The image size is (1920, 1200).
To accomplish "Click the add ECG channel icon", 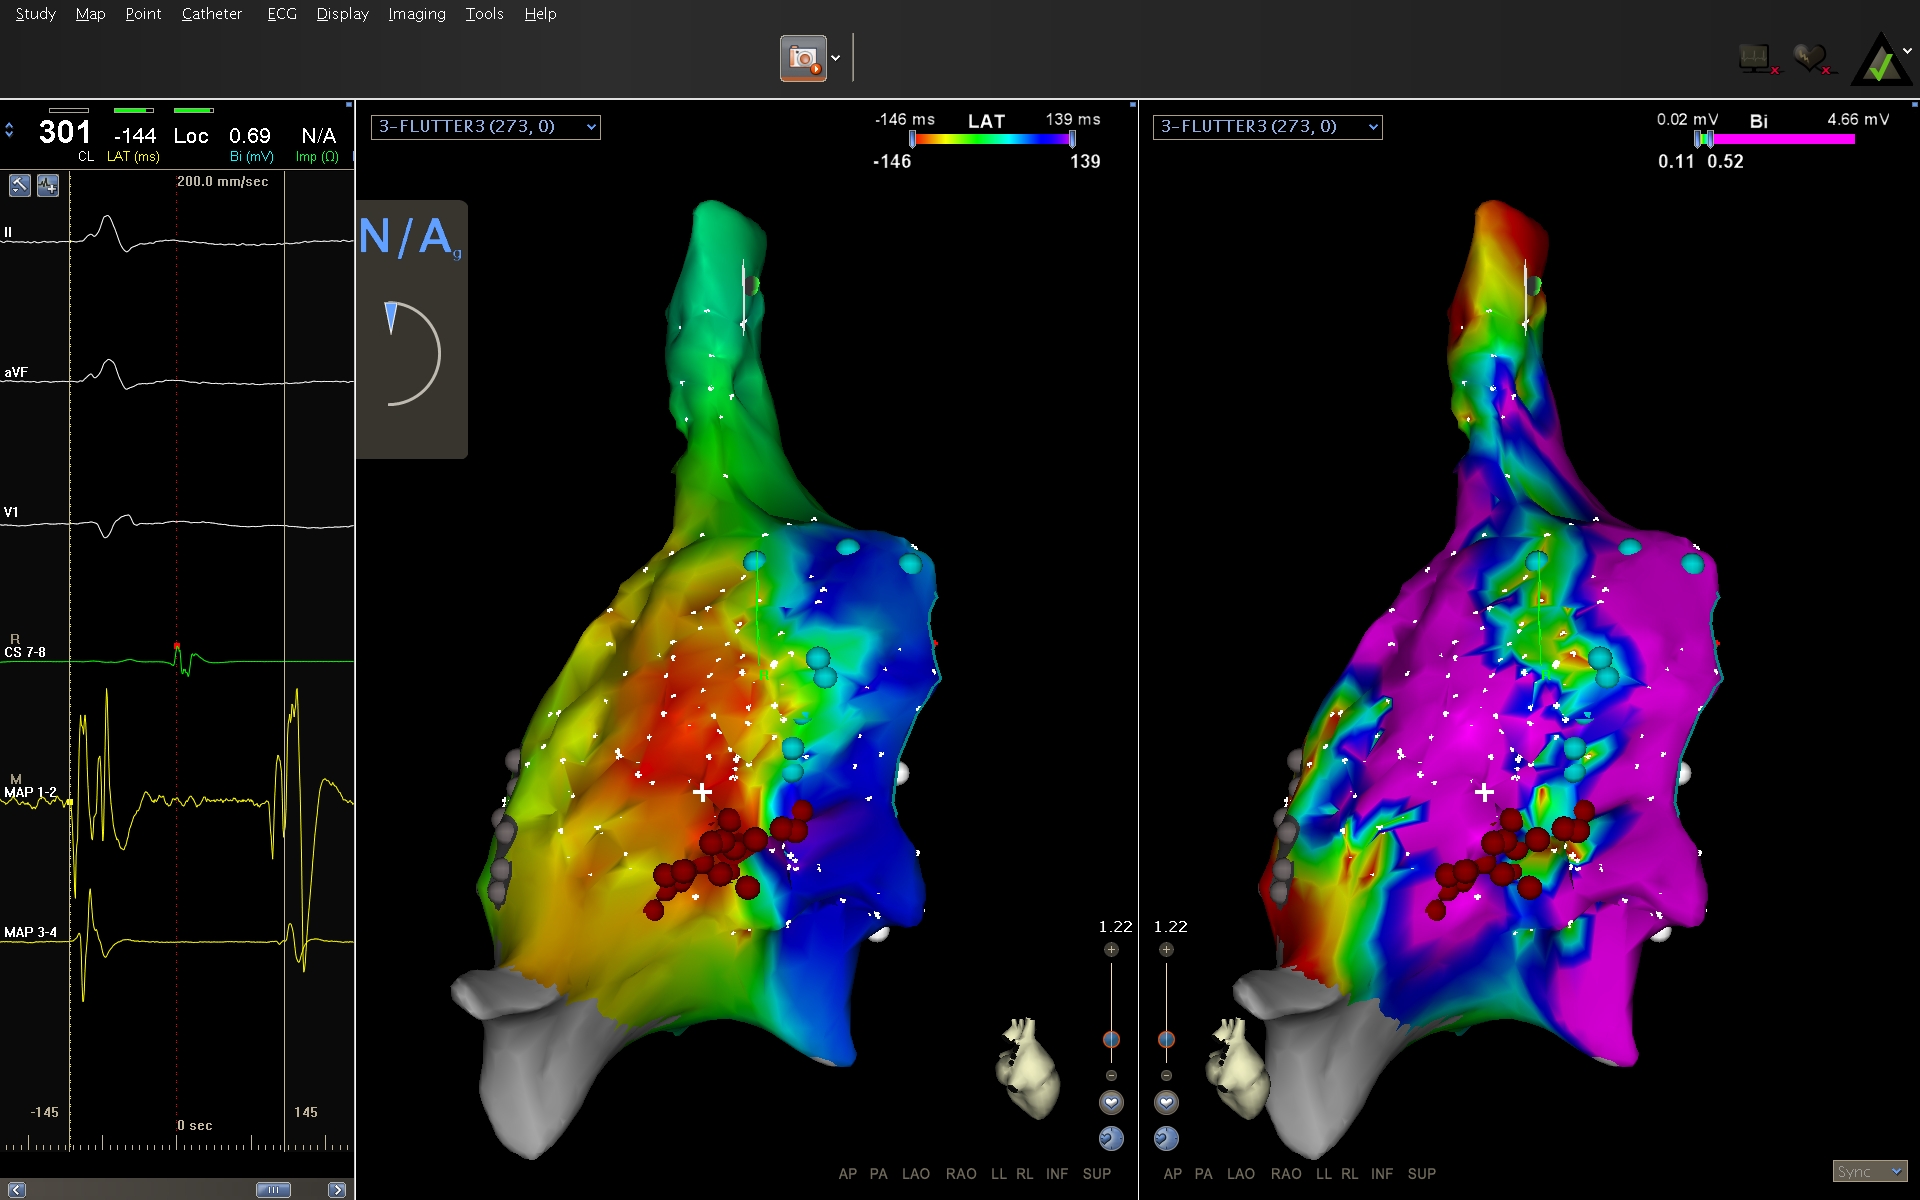I will [x=48, y=185].
